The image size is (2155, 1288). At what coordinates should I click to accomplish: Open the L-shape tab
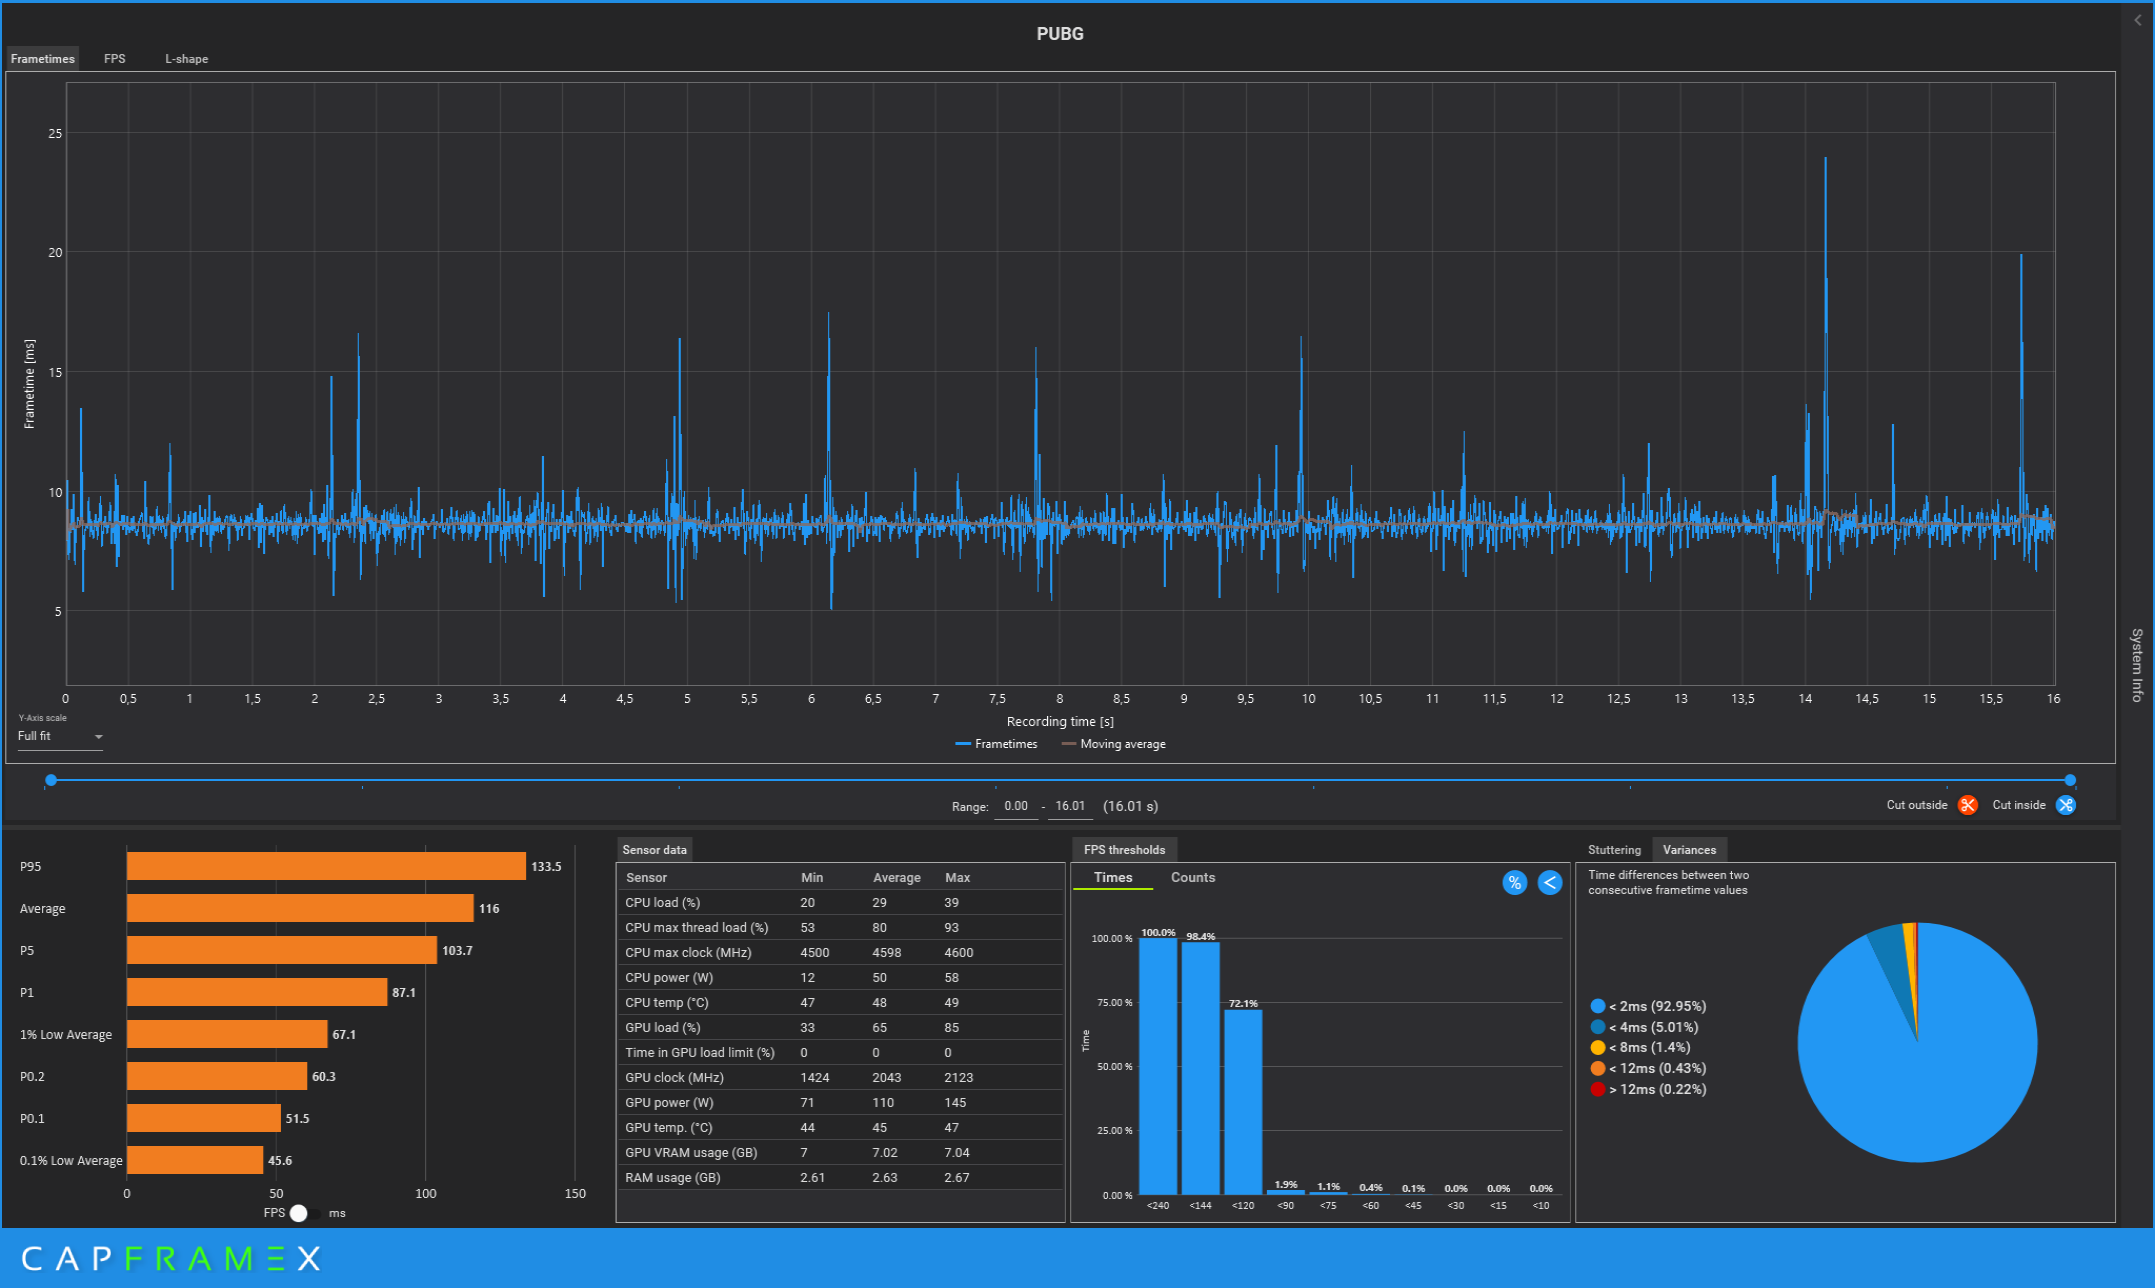186,59
